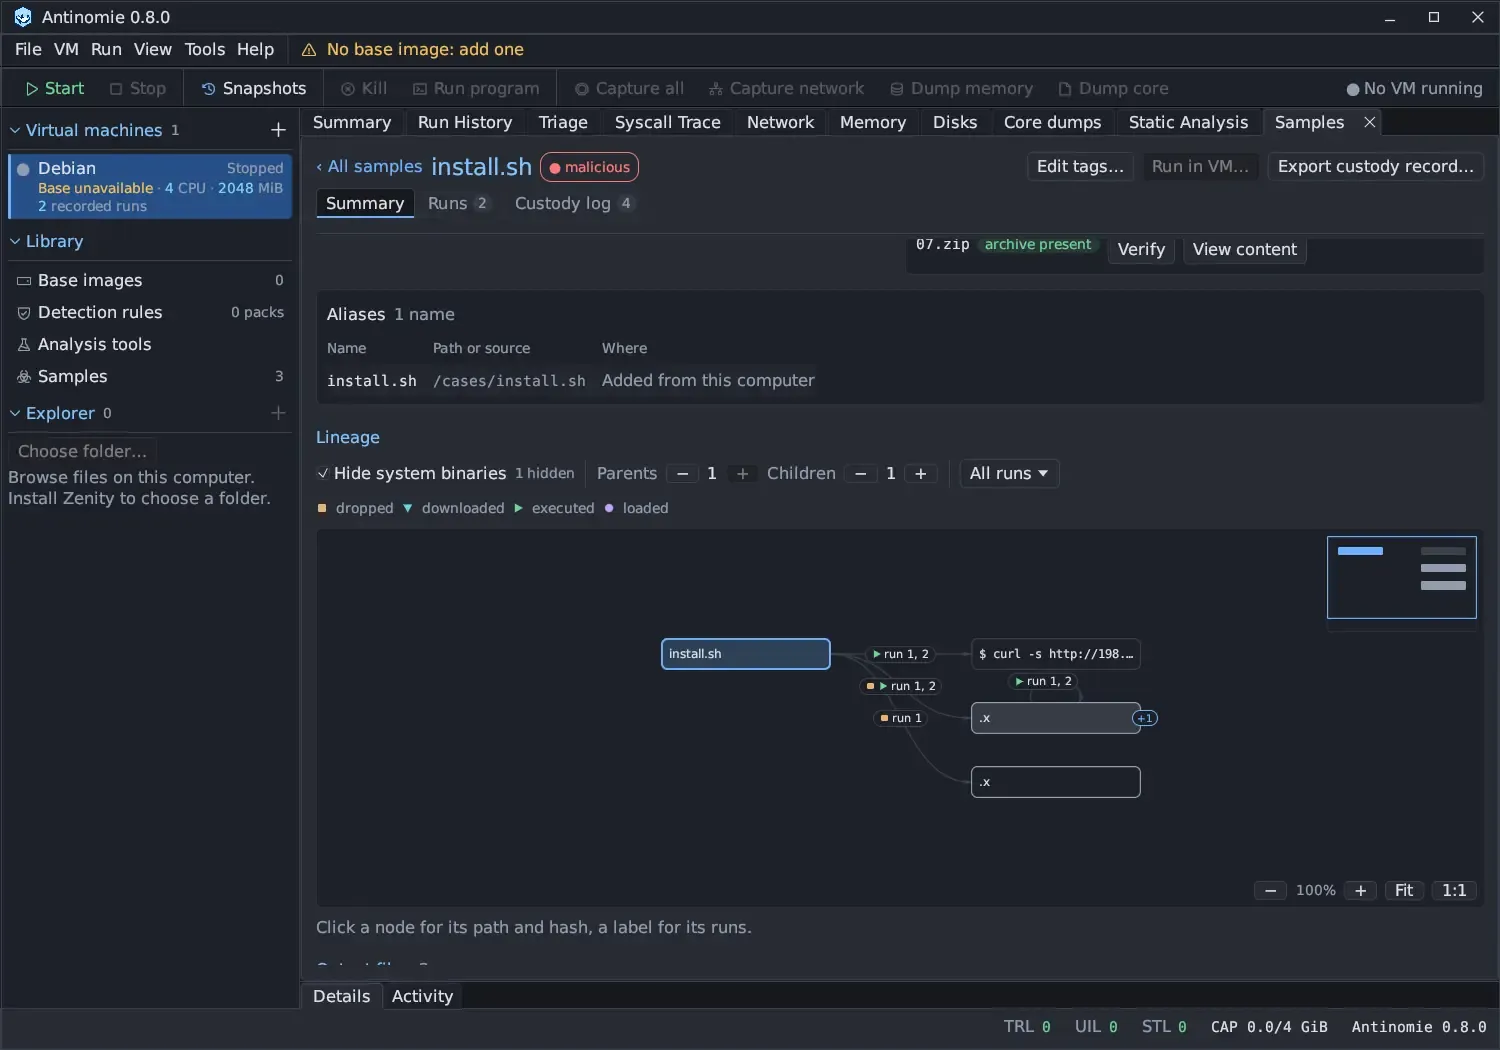Select the curl command lineage node
The height and width of the screenshot is (1050, 1500).
click(1056, 654)
